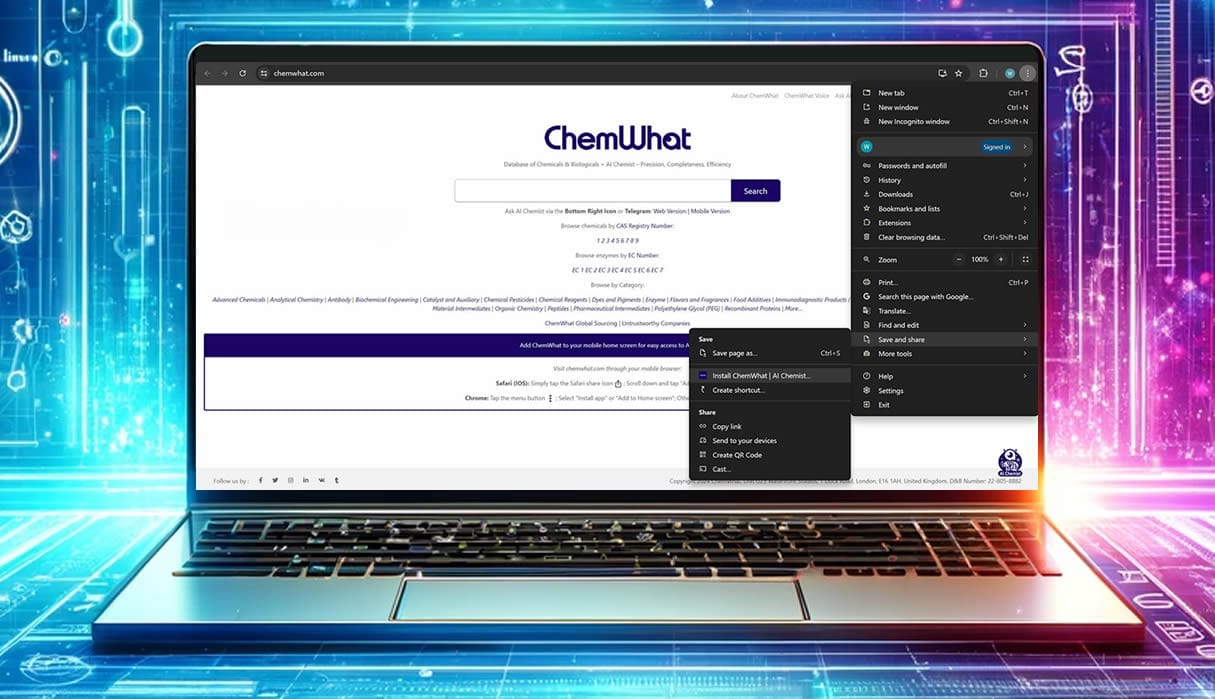
Task: Click the EC Number link
Action: pos(644,256)
